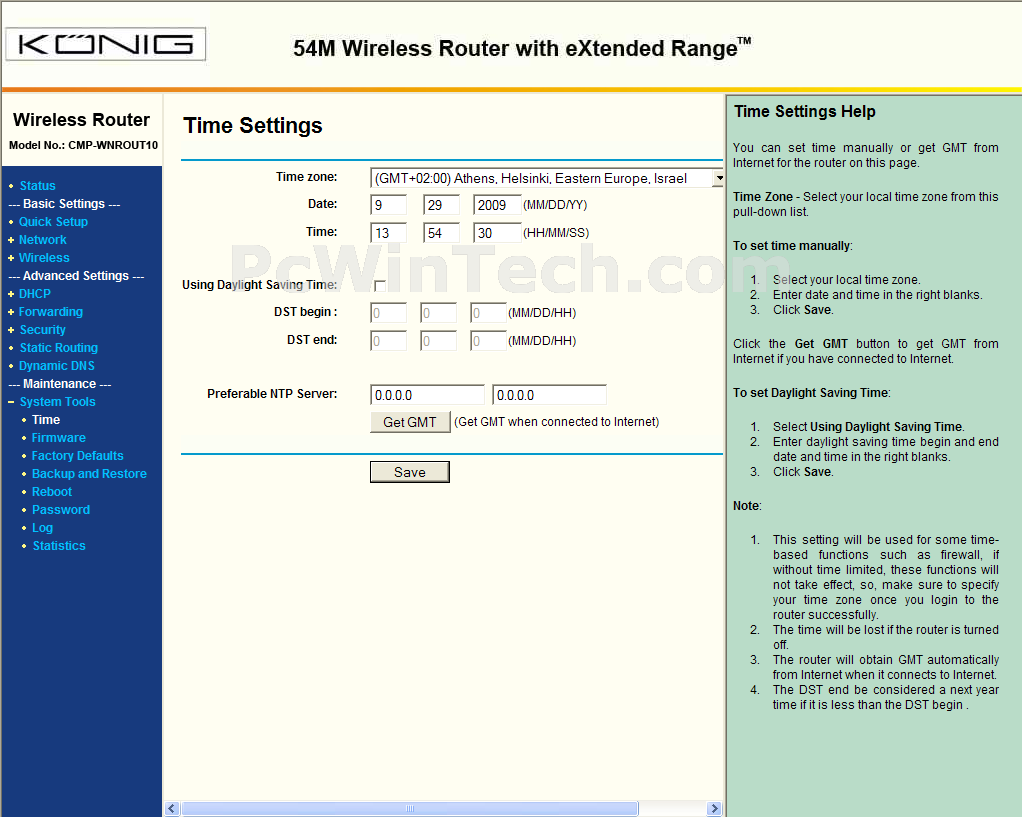This screenshot has width=1022, height=817.
Task: Click the Date month field
Action: tap(388, 205)
